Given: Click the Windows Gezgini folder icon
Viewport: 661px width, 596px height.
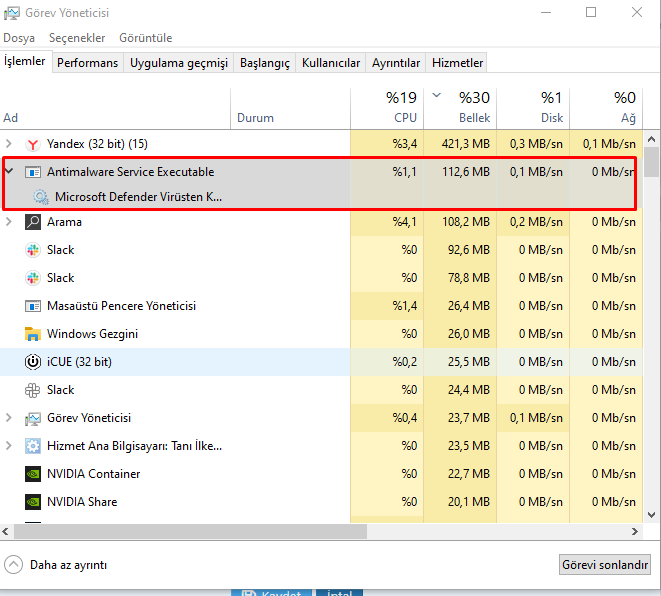Looking at the screenshot, I should pyautogui.click(x=33, y=334).
